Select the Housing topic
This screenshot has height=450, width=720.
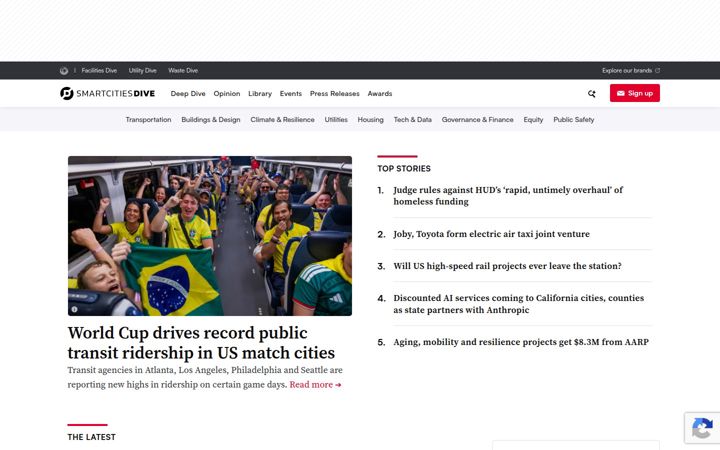point(371,120)
